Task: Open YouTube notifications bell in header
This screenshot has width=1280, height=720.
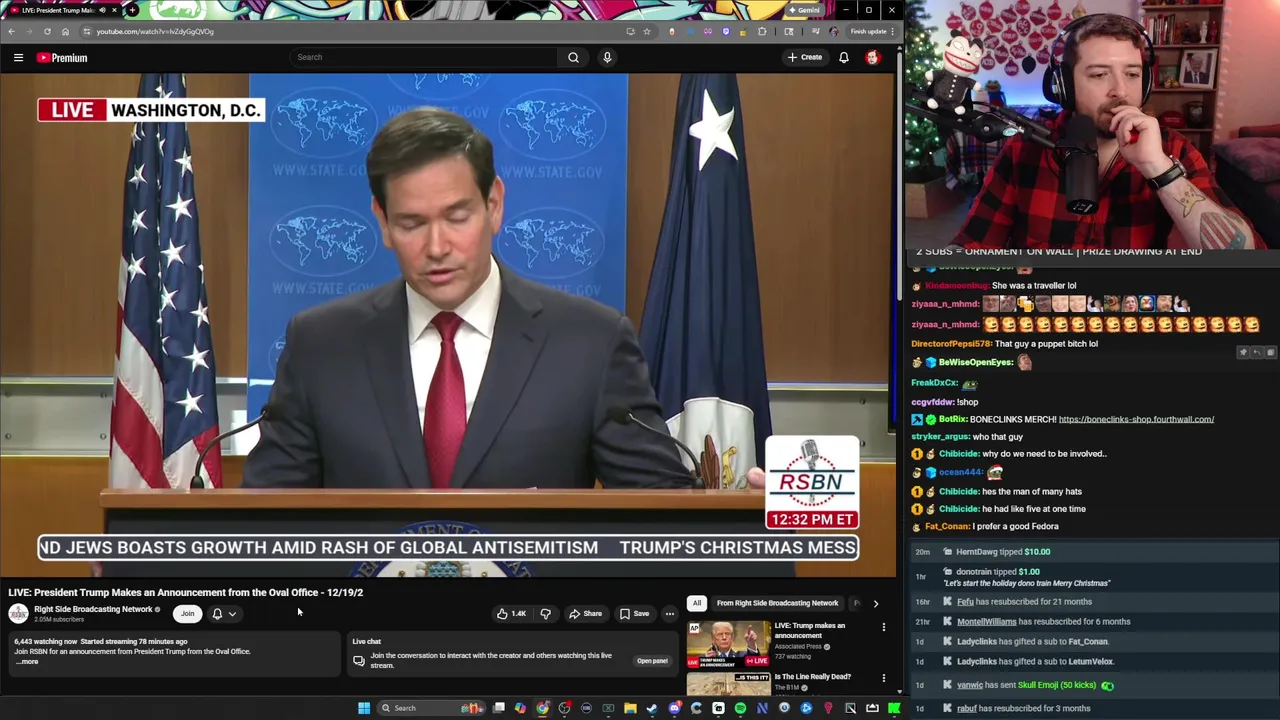Action: point(844,57)
